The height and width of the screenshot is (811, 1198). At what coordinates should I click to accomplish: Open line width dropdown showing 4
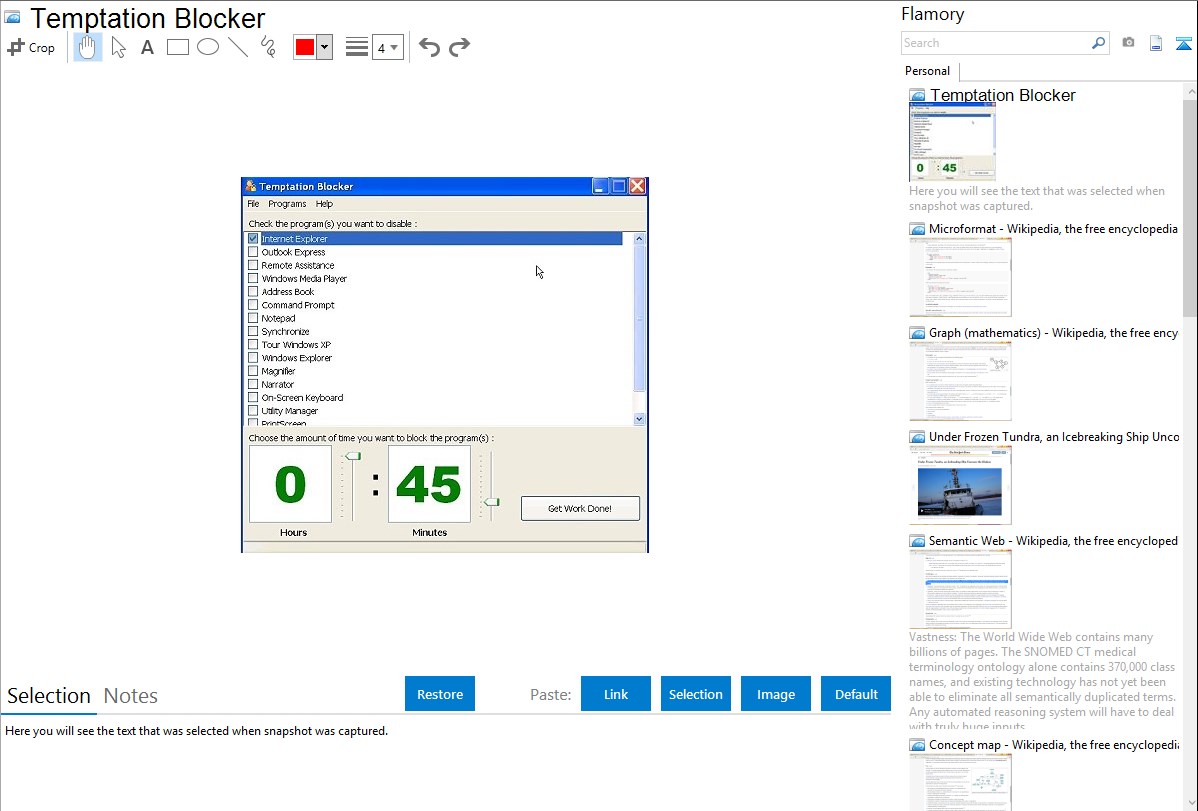click(x=388, y=47)
